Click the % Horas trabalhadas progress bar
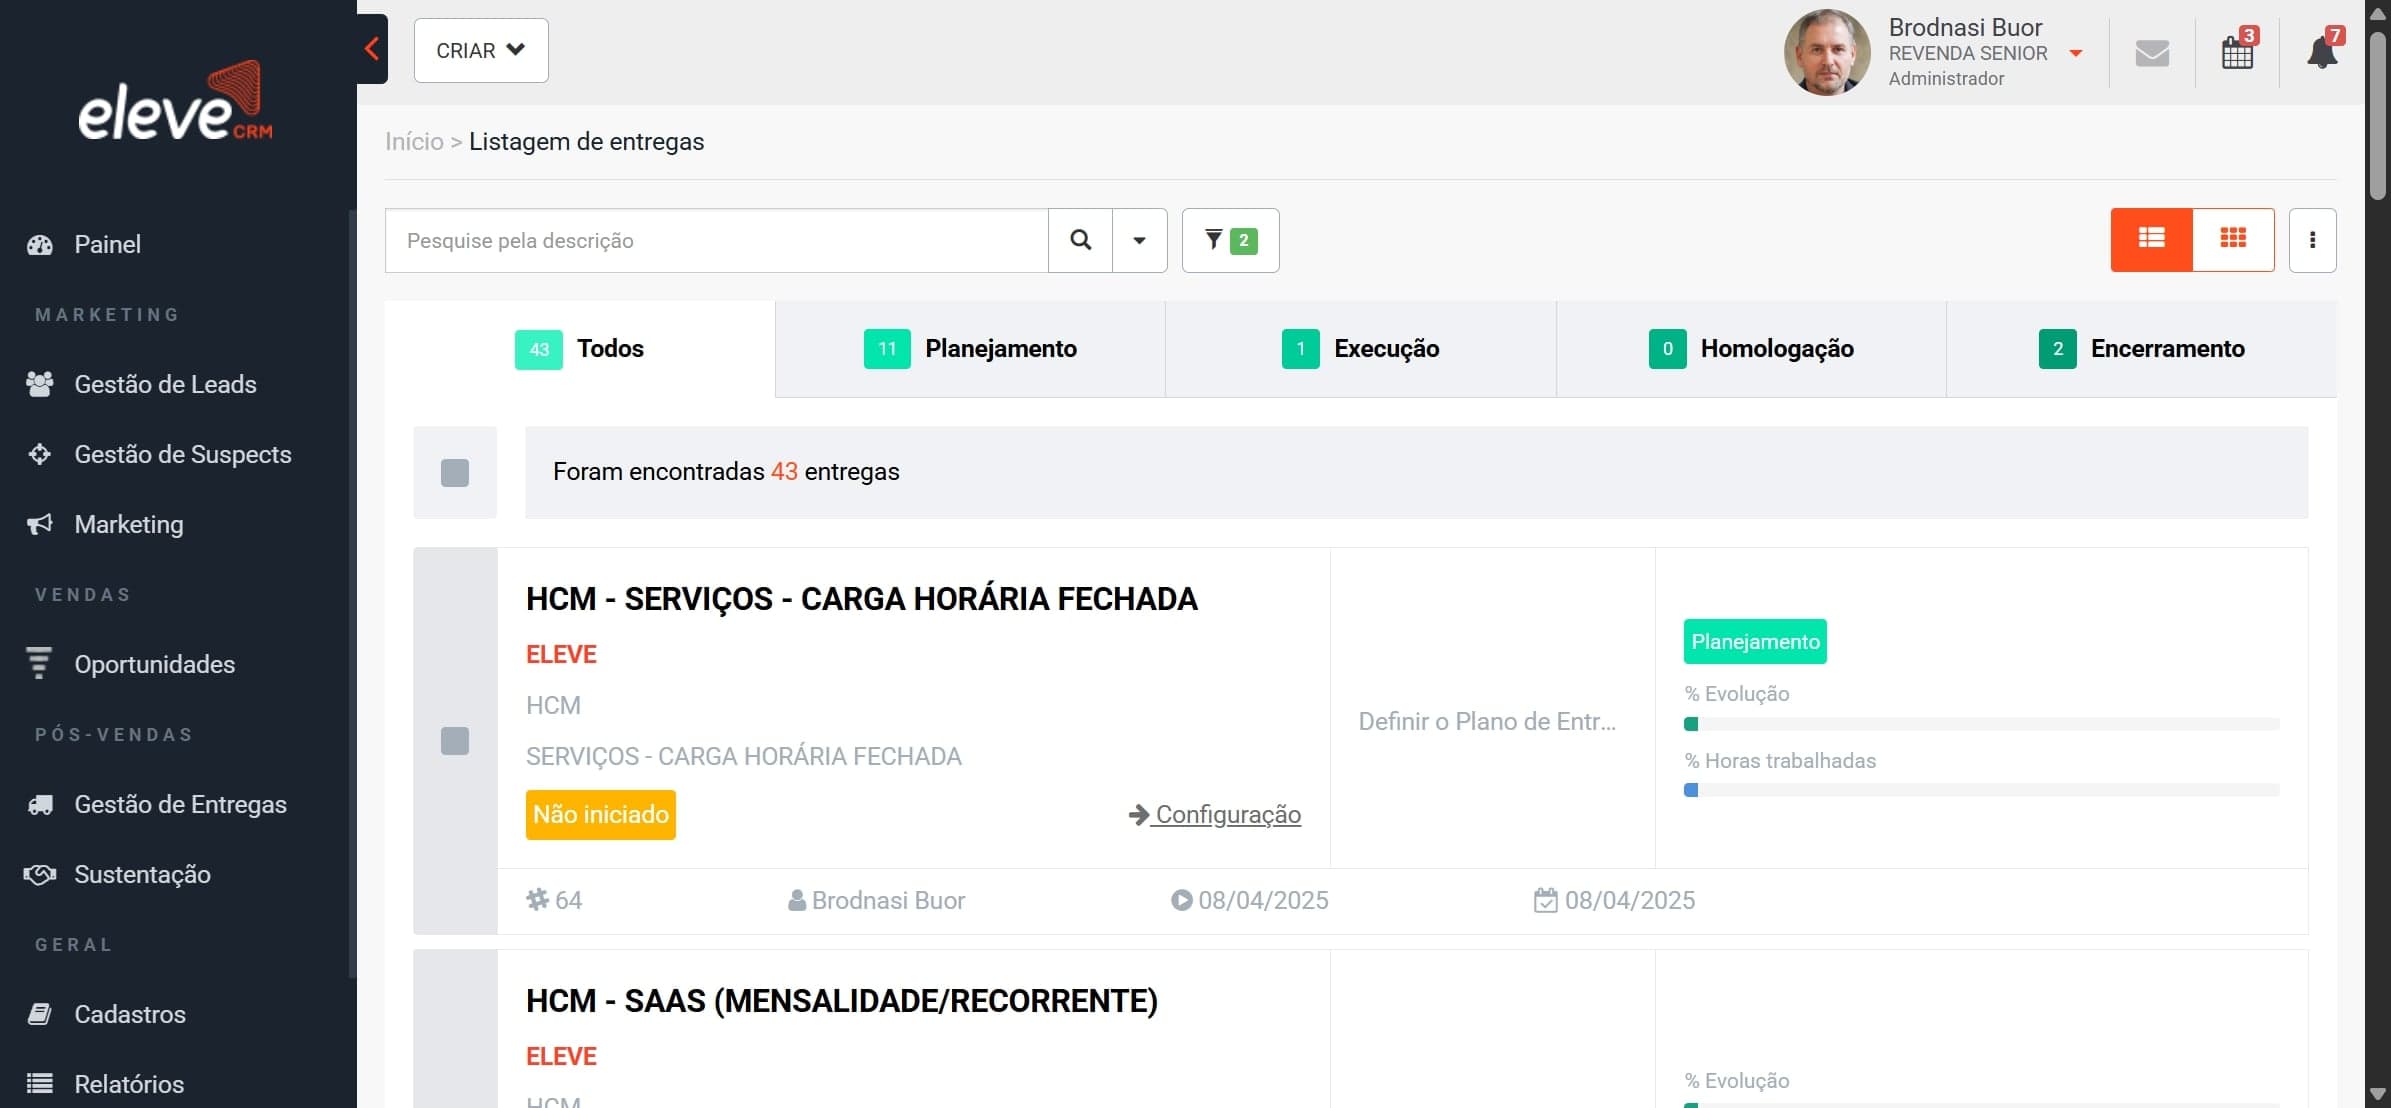This screenshot has height=1108, width=2391. (1982, 790)
